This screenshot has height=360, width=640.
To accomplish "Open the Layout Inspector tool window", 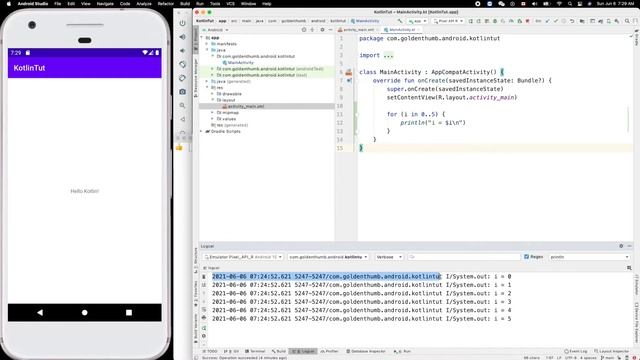I will (x=611, y=351).
